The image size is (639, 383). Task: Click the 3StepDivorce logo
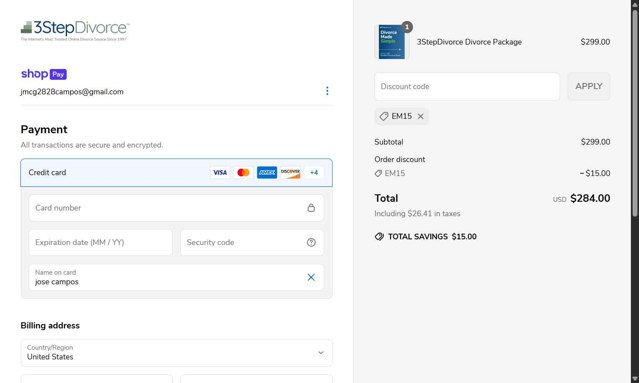click(x=75, y=31)
